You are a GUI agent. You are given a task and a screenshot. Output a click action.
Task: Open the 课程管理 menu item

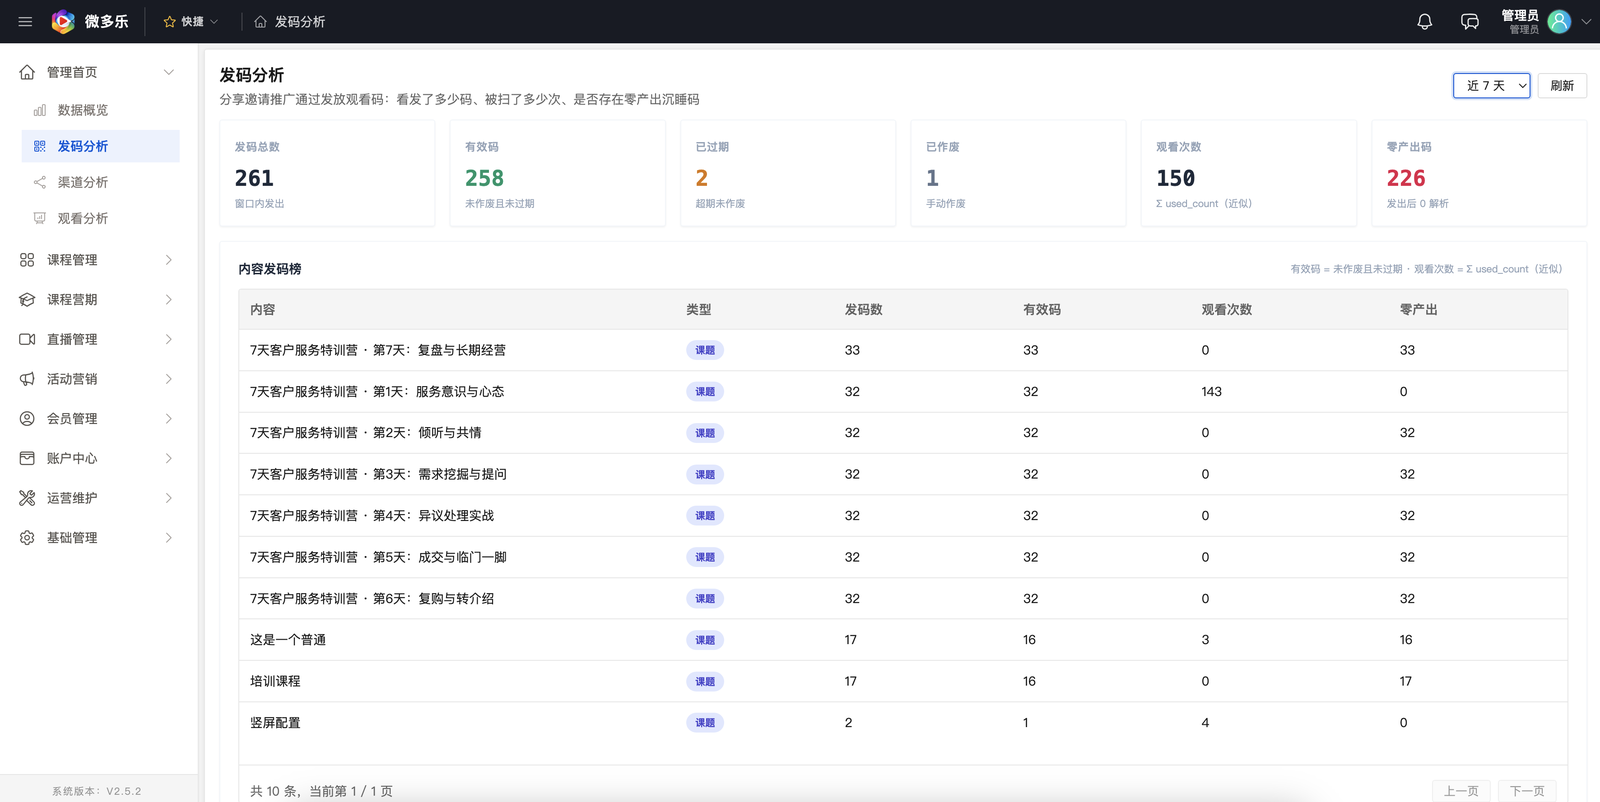click(98, 260)
